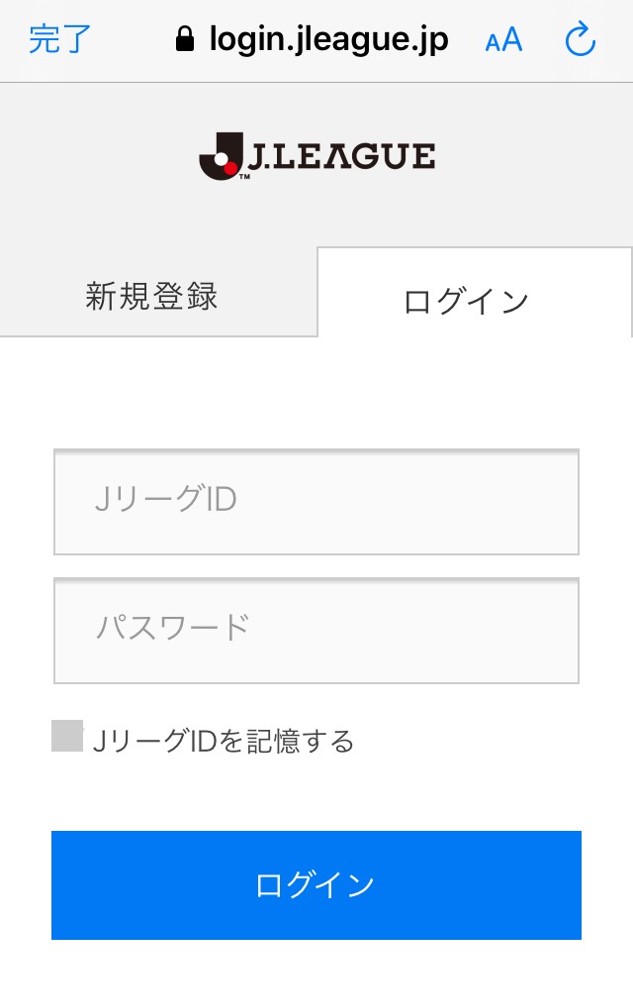Select the login.jleague.jp address text

click(328, 40)
